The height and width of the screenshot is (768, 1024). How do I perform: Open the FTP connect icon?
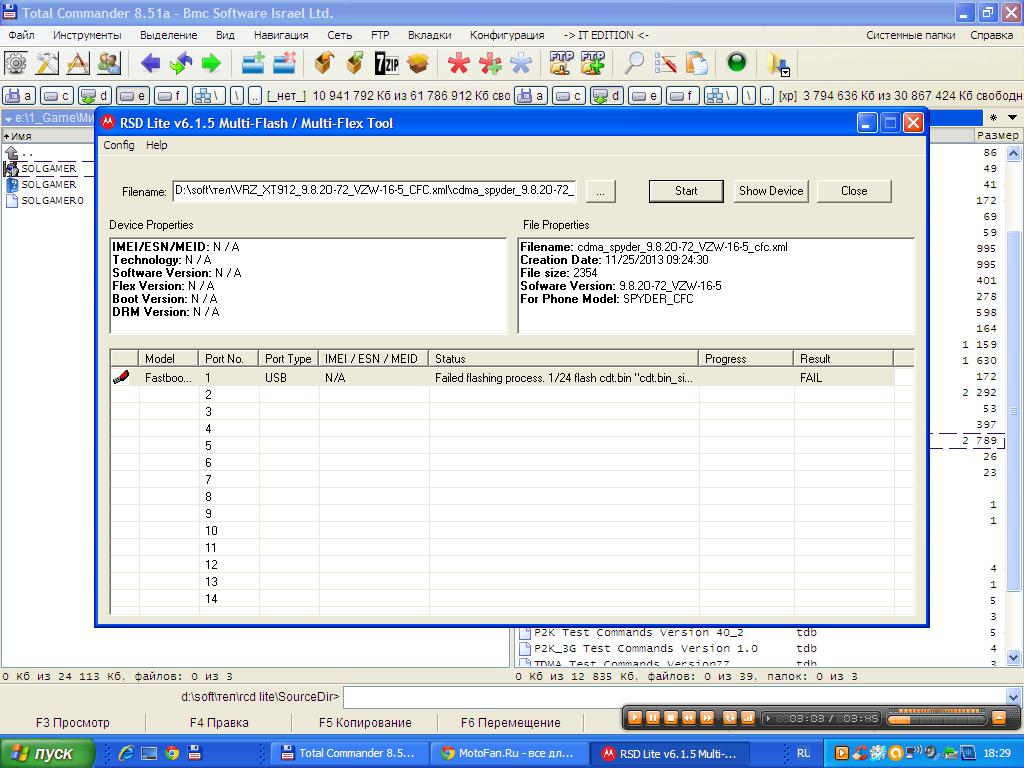click(x=561, y=63)
